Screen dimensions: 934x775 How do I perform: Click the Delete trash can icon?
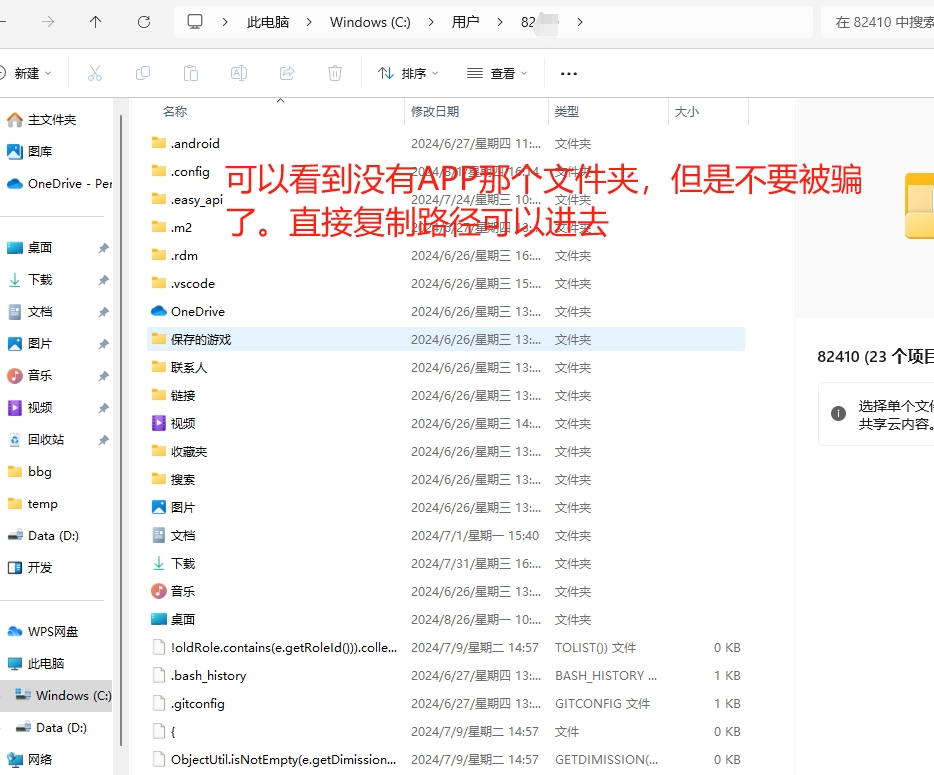pyautogui.click(x=335, y=73)
